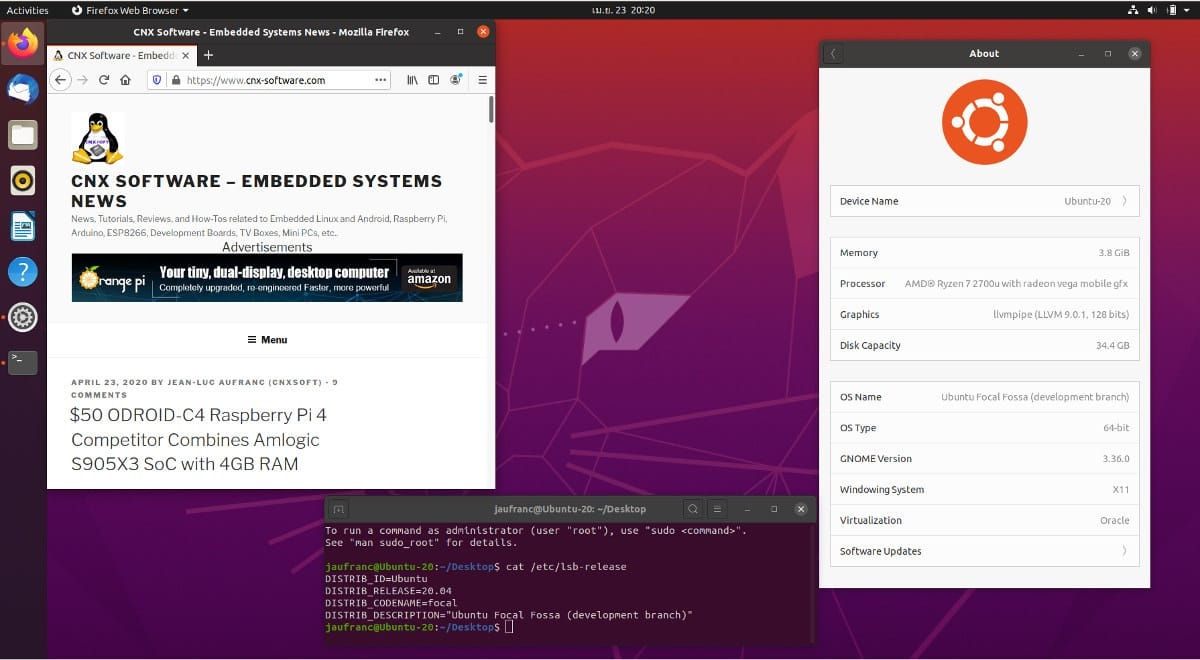
Task: Click the Memory 3.8 GiB row
Action: point(985,253)
